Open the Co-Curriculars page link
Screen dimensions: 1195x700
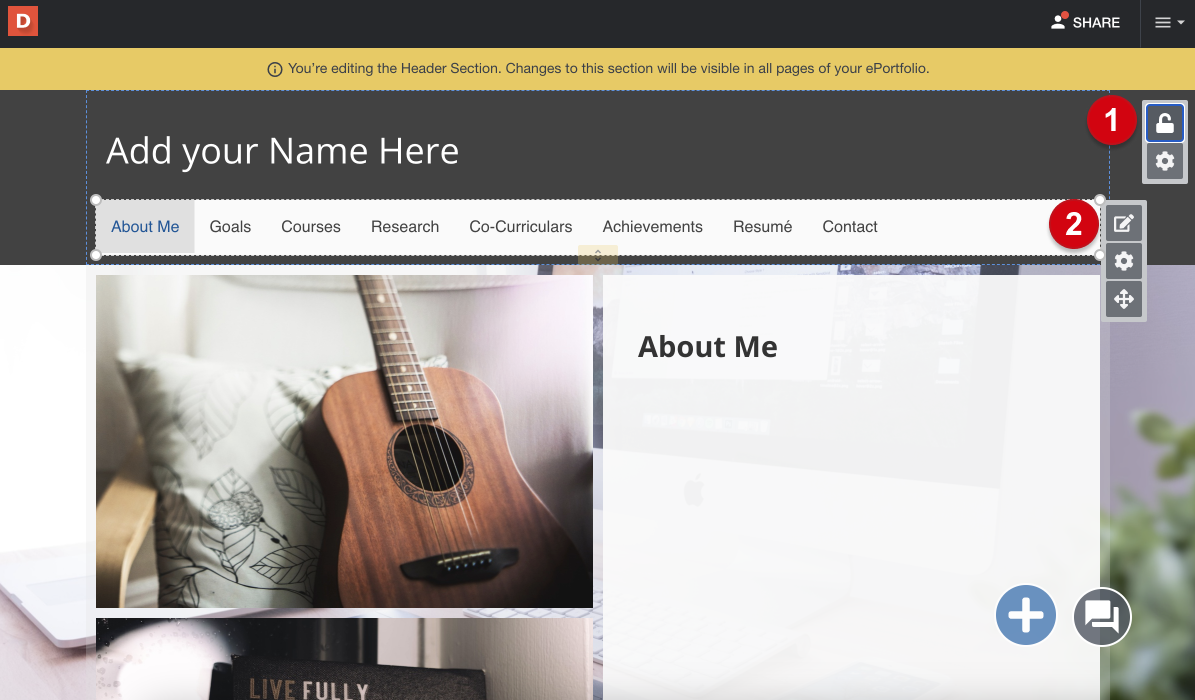pyautogui.click(x=521, y=226)
